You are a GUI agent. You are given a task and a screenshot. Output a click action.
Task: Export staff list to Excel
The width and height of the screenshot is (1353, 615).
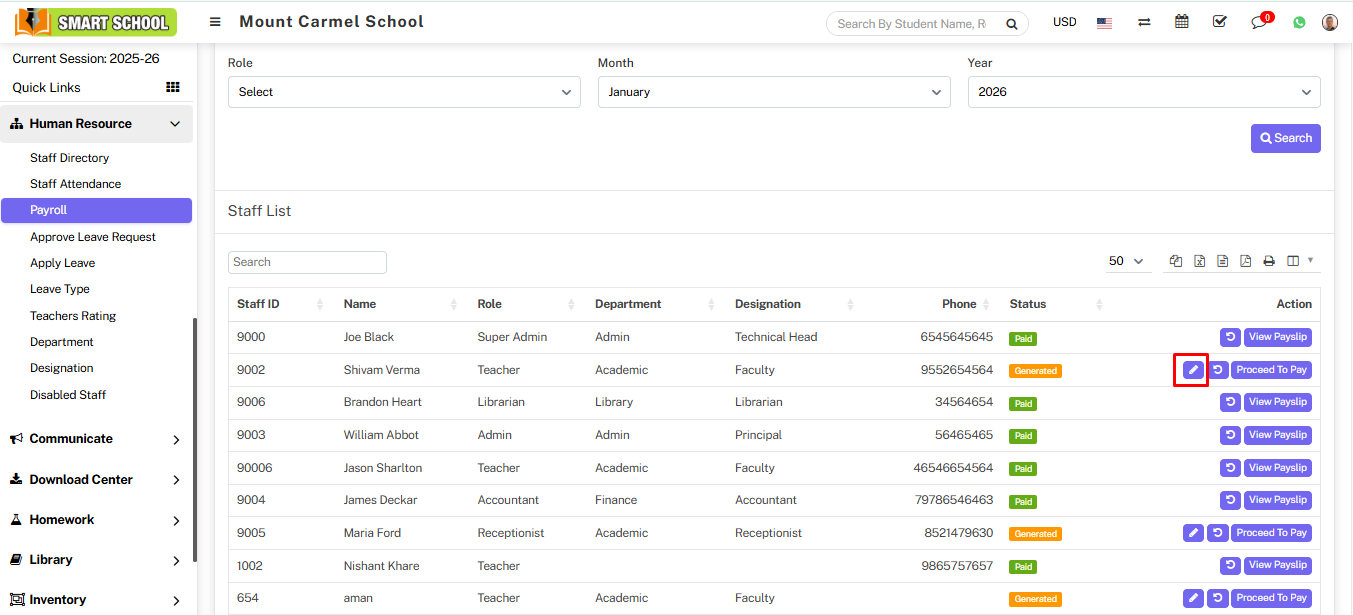1199,261
